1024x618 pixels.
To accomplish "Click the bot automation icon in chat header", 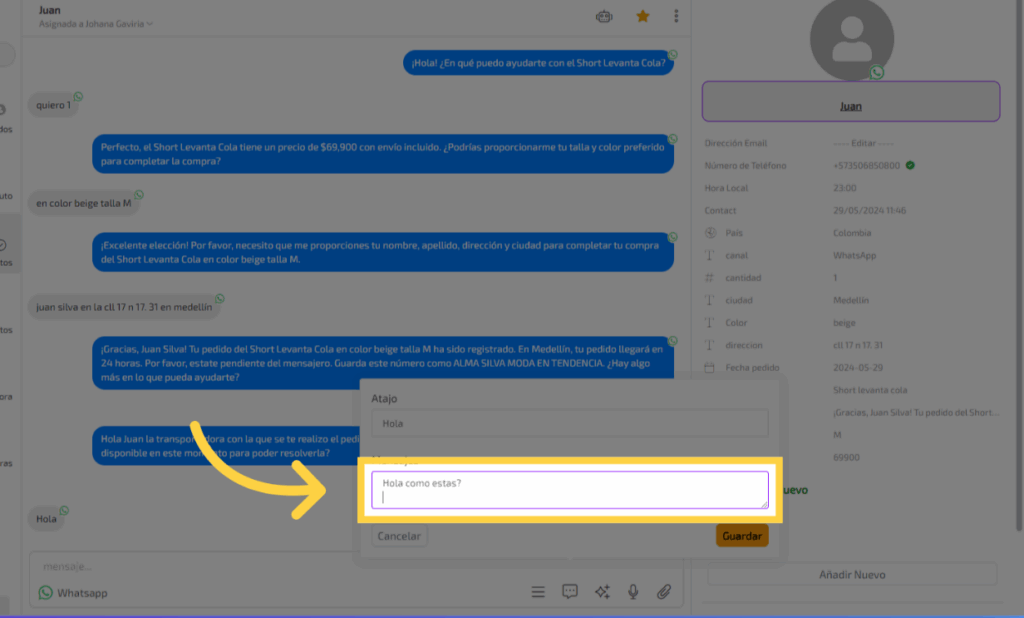I will coord(604,16).
